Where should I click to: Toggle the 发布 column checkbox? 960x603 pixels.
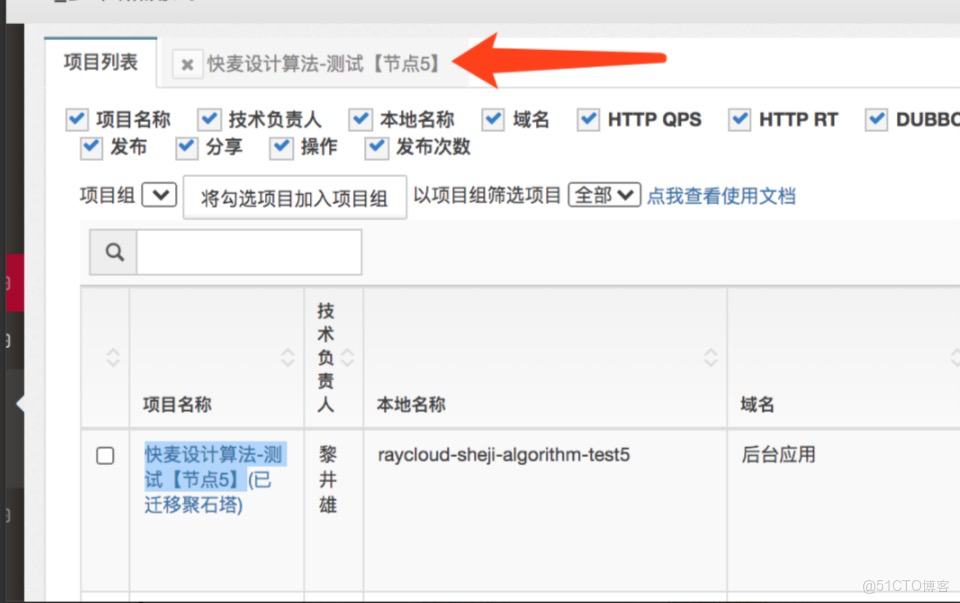(91, 148)
